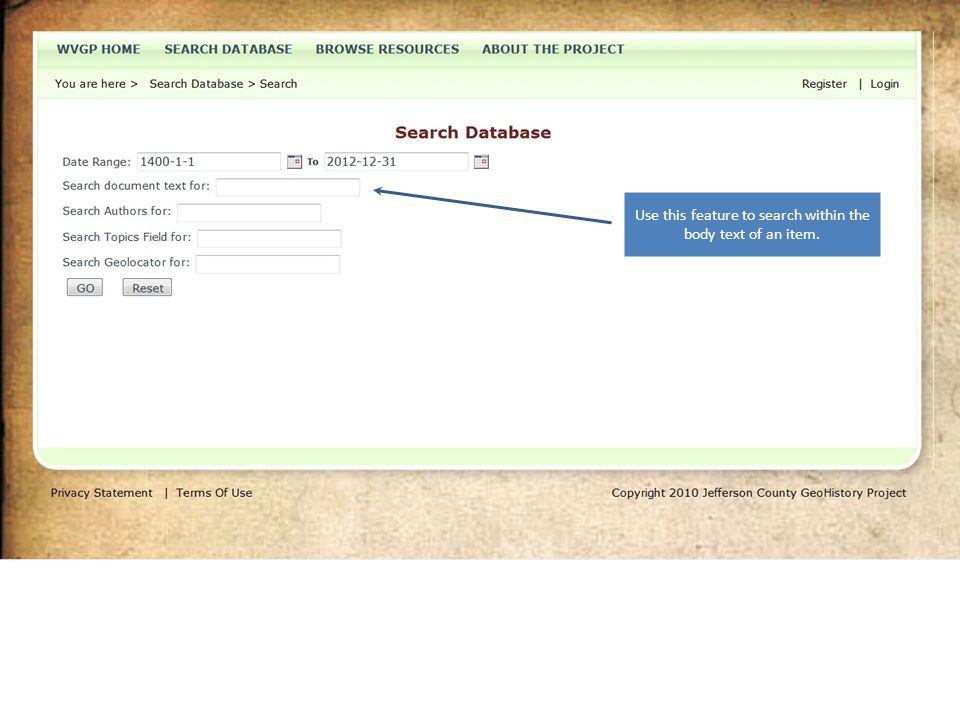Focus Search Geolocator input field
This screenshot has width=960, height=720.
268,264
